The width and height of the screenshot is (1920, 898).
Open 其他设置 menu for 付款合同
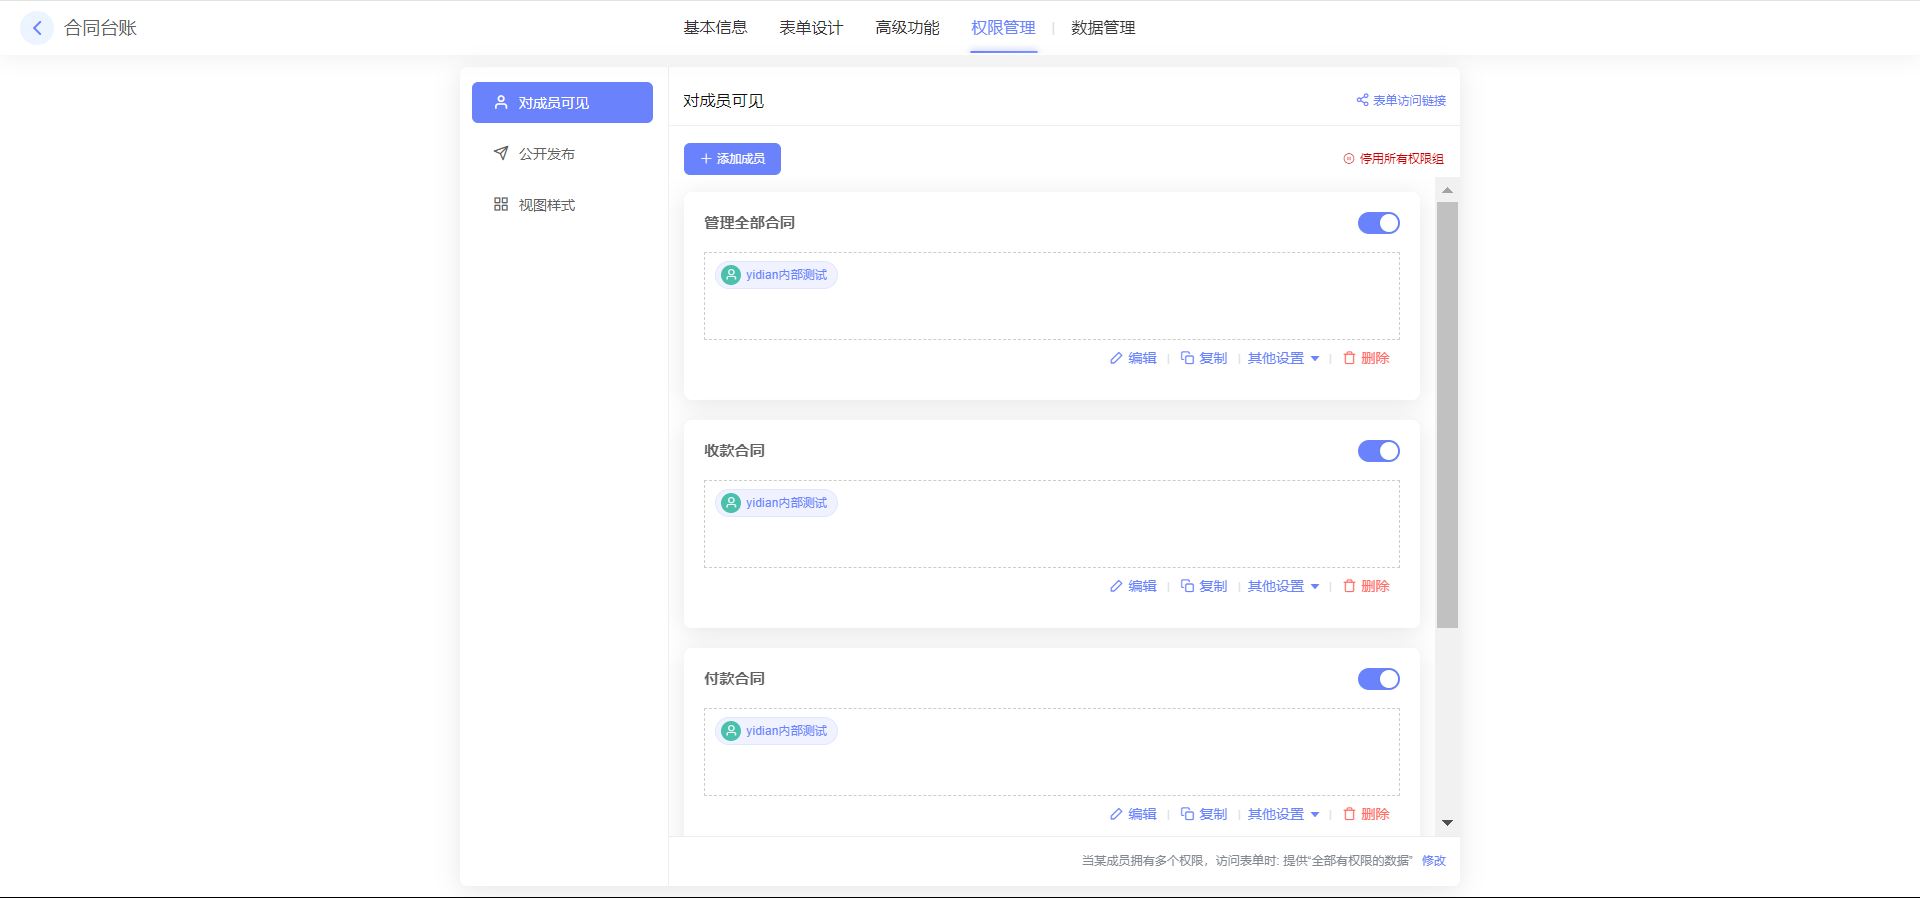pyautogui.click(x=1283, y=814)
